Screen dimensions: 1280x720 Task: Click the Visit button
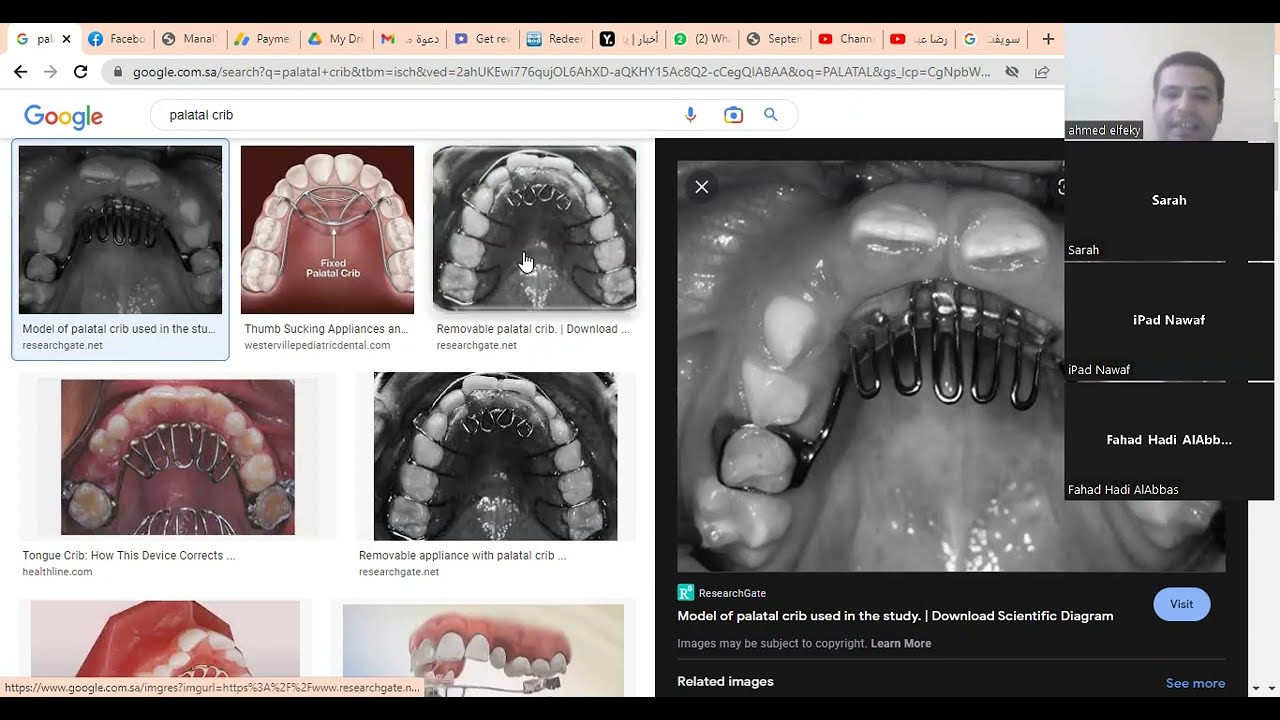(1181, 604)
